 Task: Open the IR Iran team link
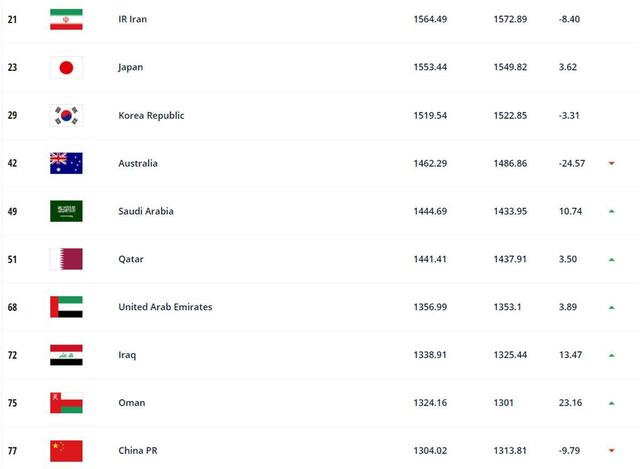(134, 19)
